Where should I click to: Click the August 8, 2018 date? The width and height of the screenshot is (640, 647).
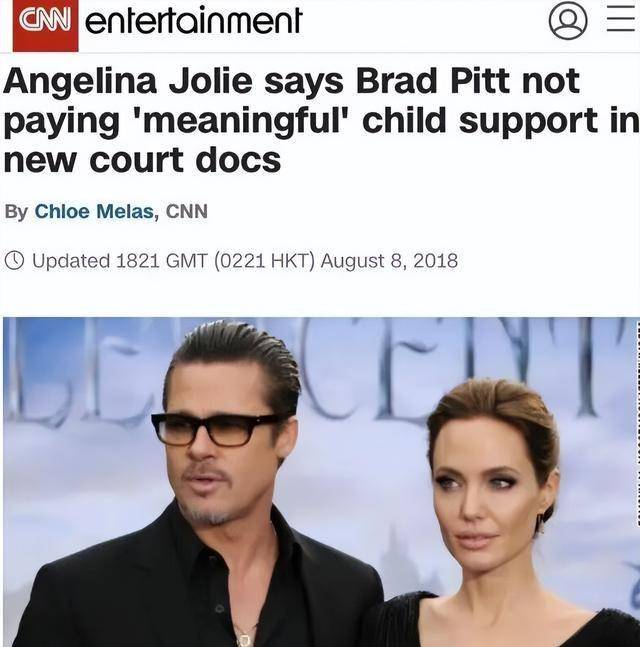(389, 261)
